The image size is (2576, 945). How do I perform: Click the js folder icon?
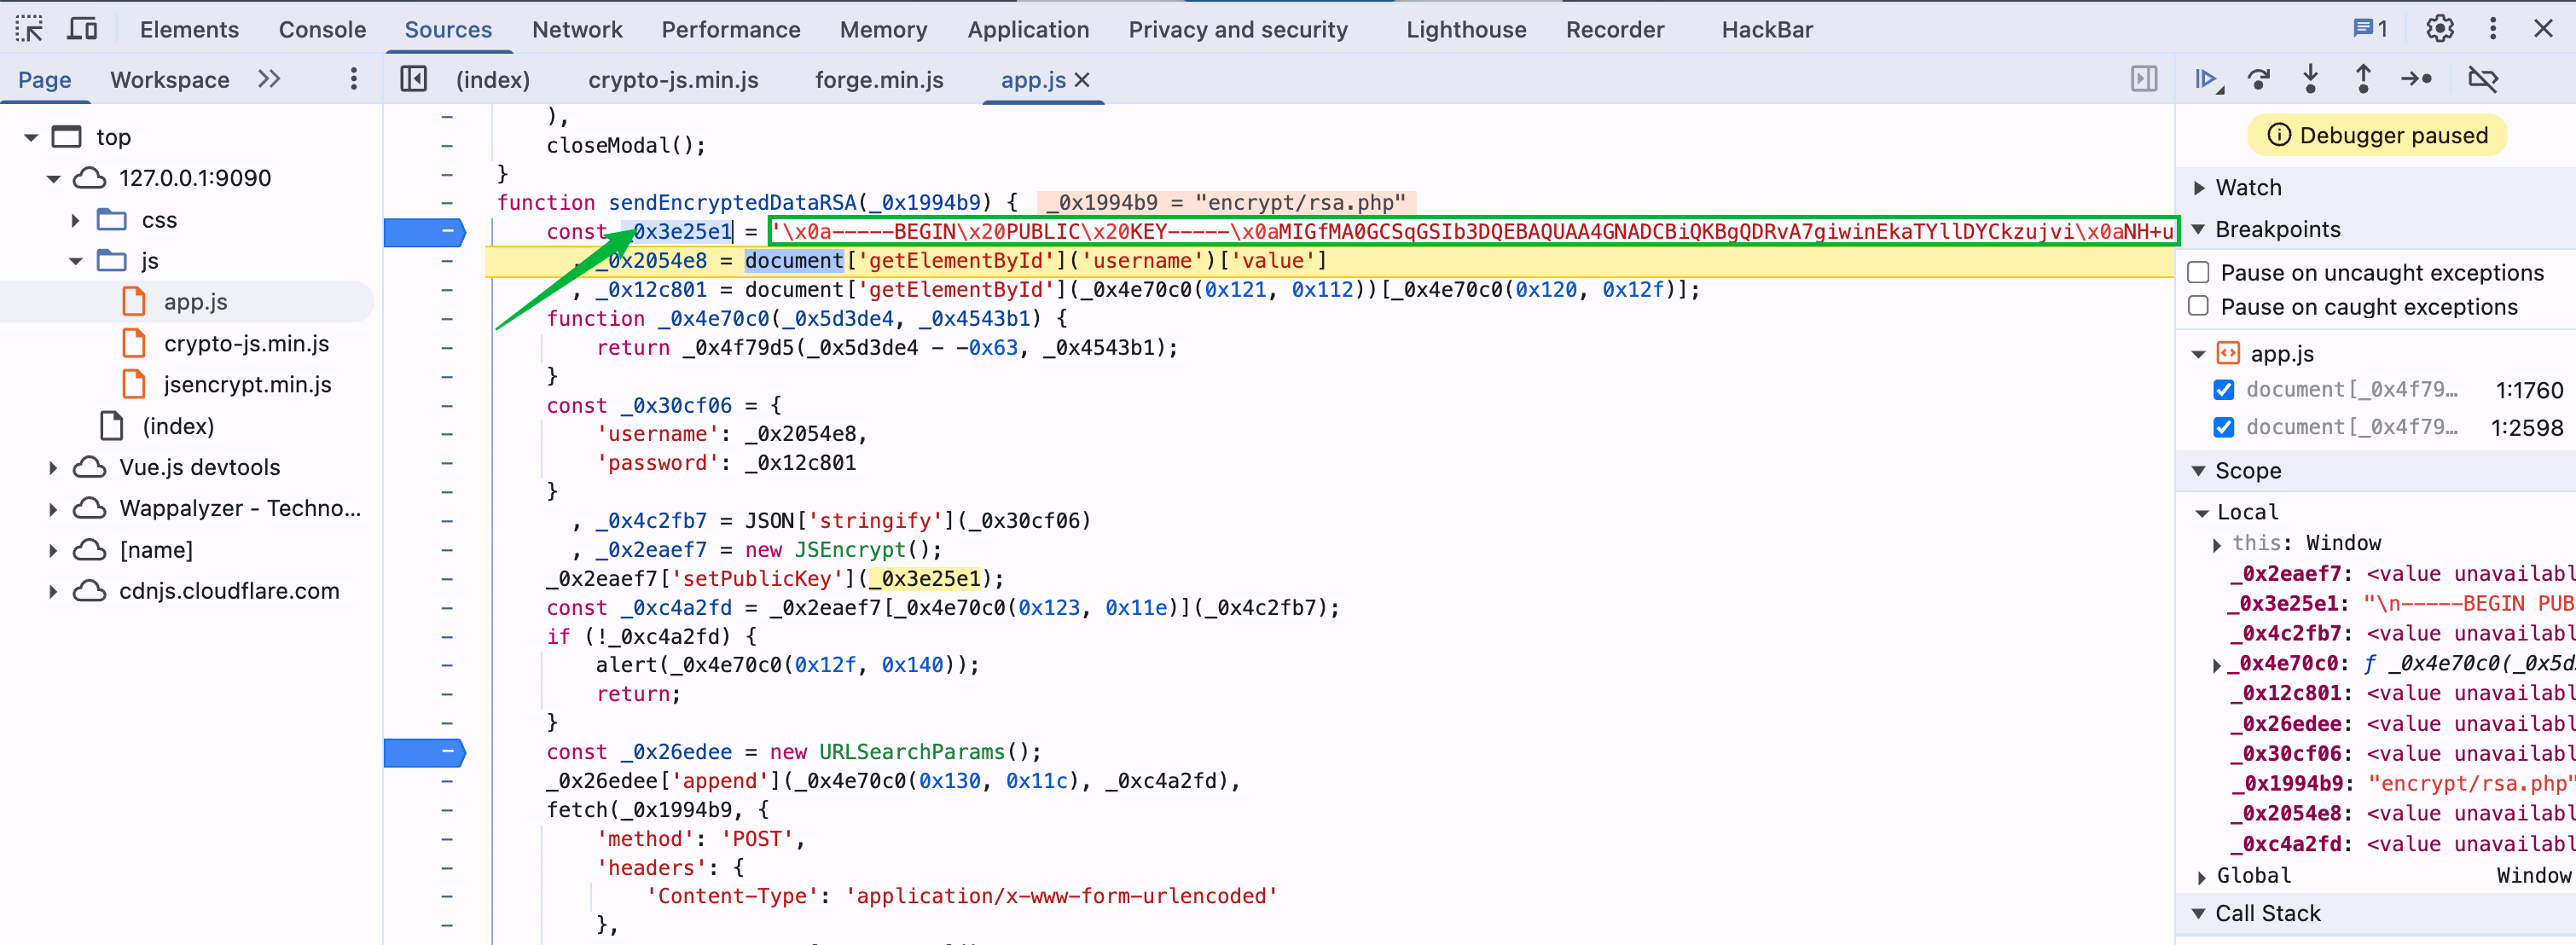click(x=112, y=261)
